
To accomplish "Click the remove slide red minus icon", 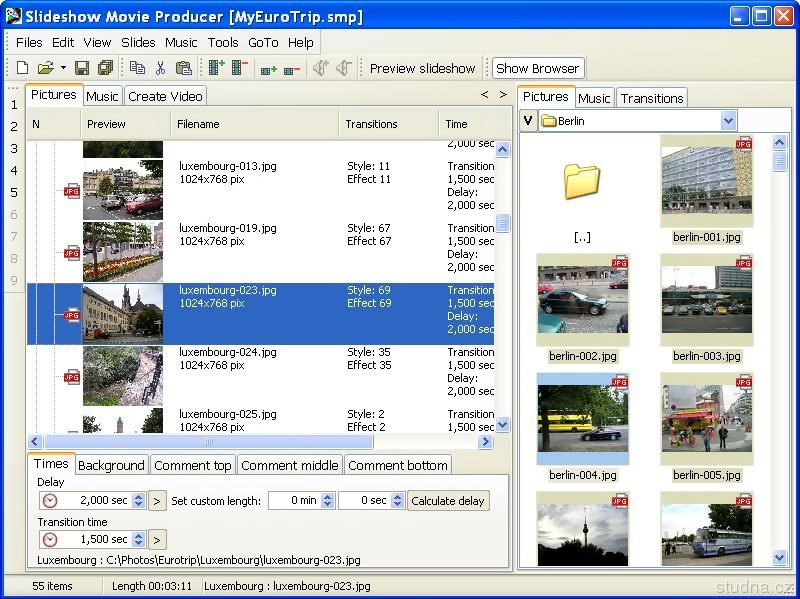I will pyautogui.click(x=240, y=68).
